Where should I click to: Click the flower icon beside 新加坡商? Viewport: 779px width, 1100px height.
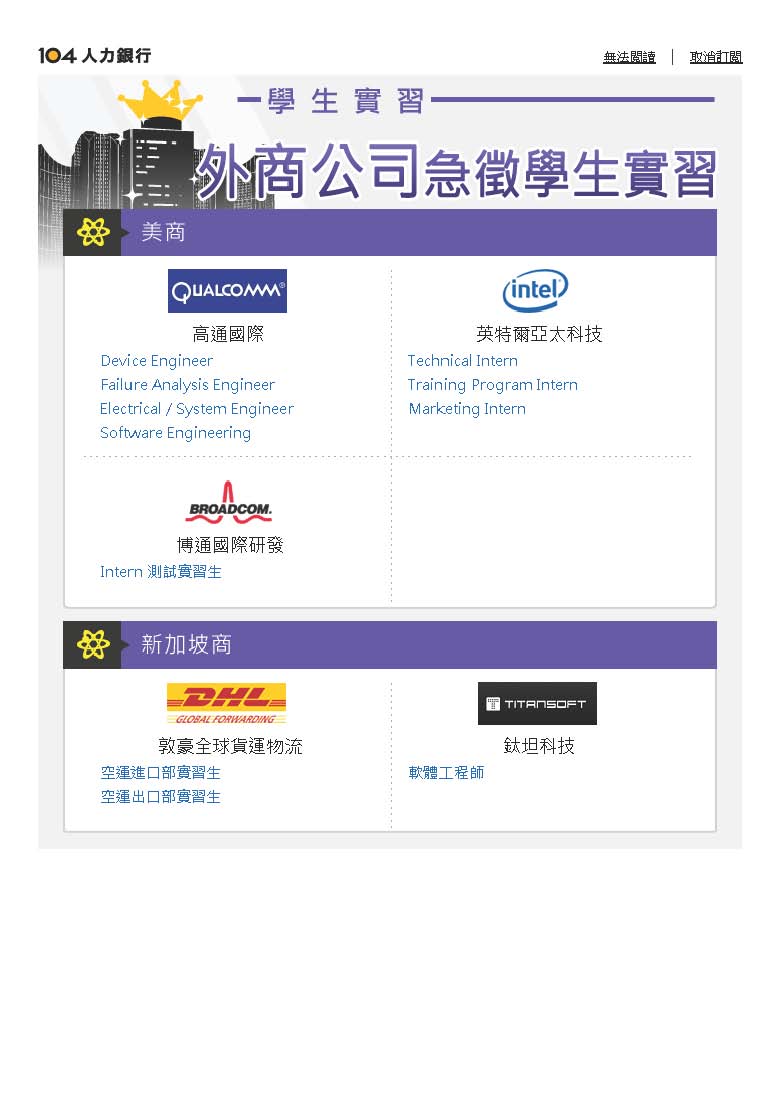(93, 644)
